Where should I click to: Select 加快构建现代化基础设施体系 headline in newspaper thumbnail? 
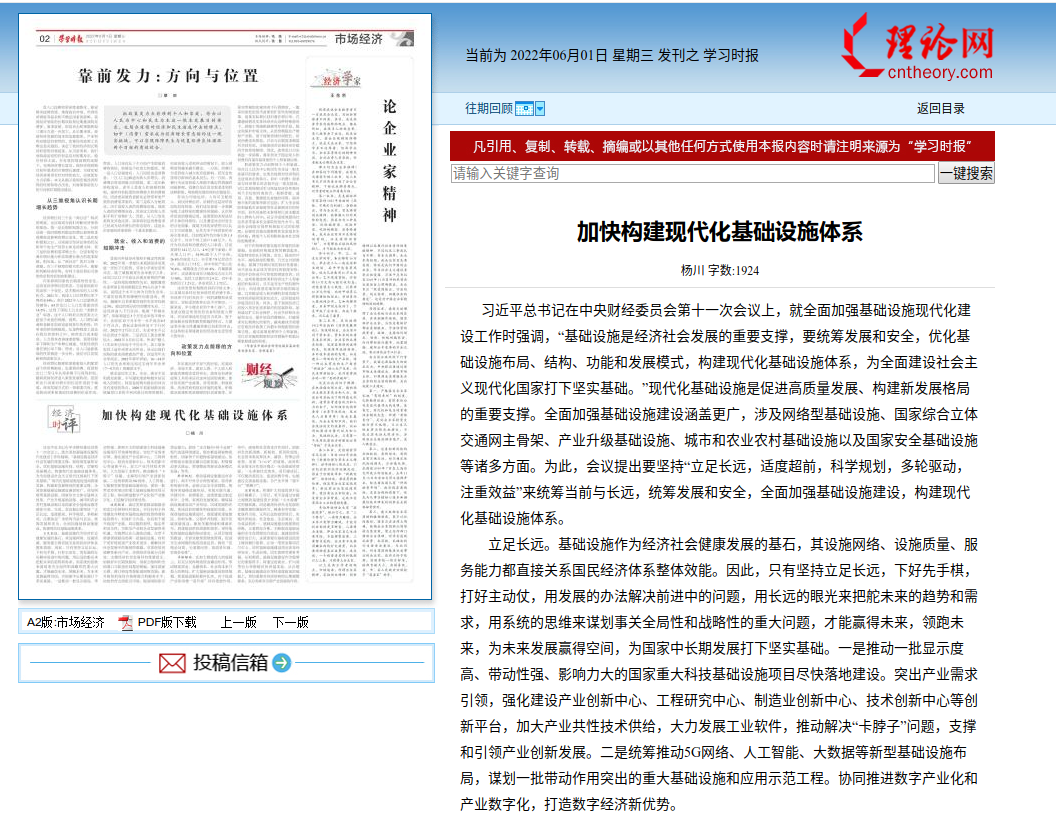pos(194,413)
